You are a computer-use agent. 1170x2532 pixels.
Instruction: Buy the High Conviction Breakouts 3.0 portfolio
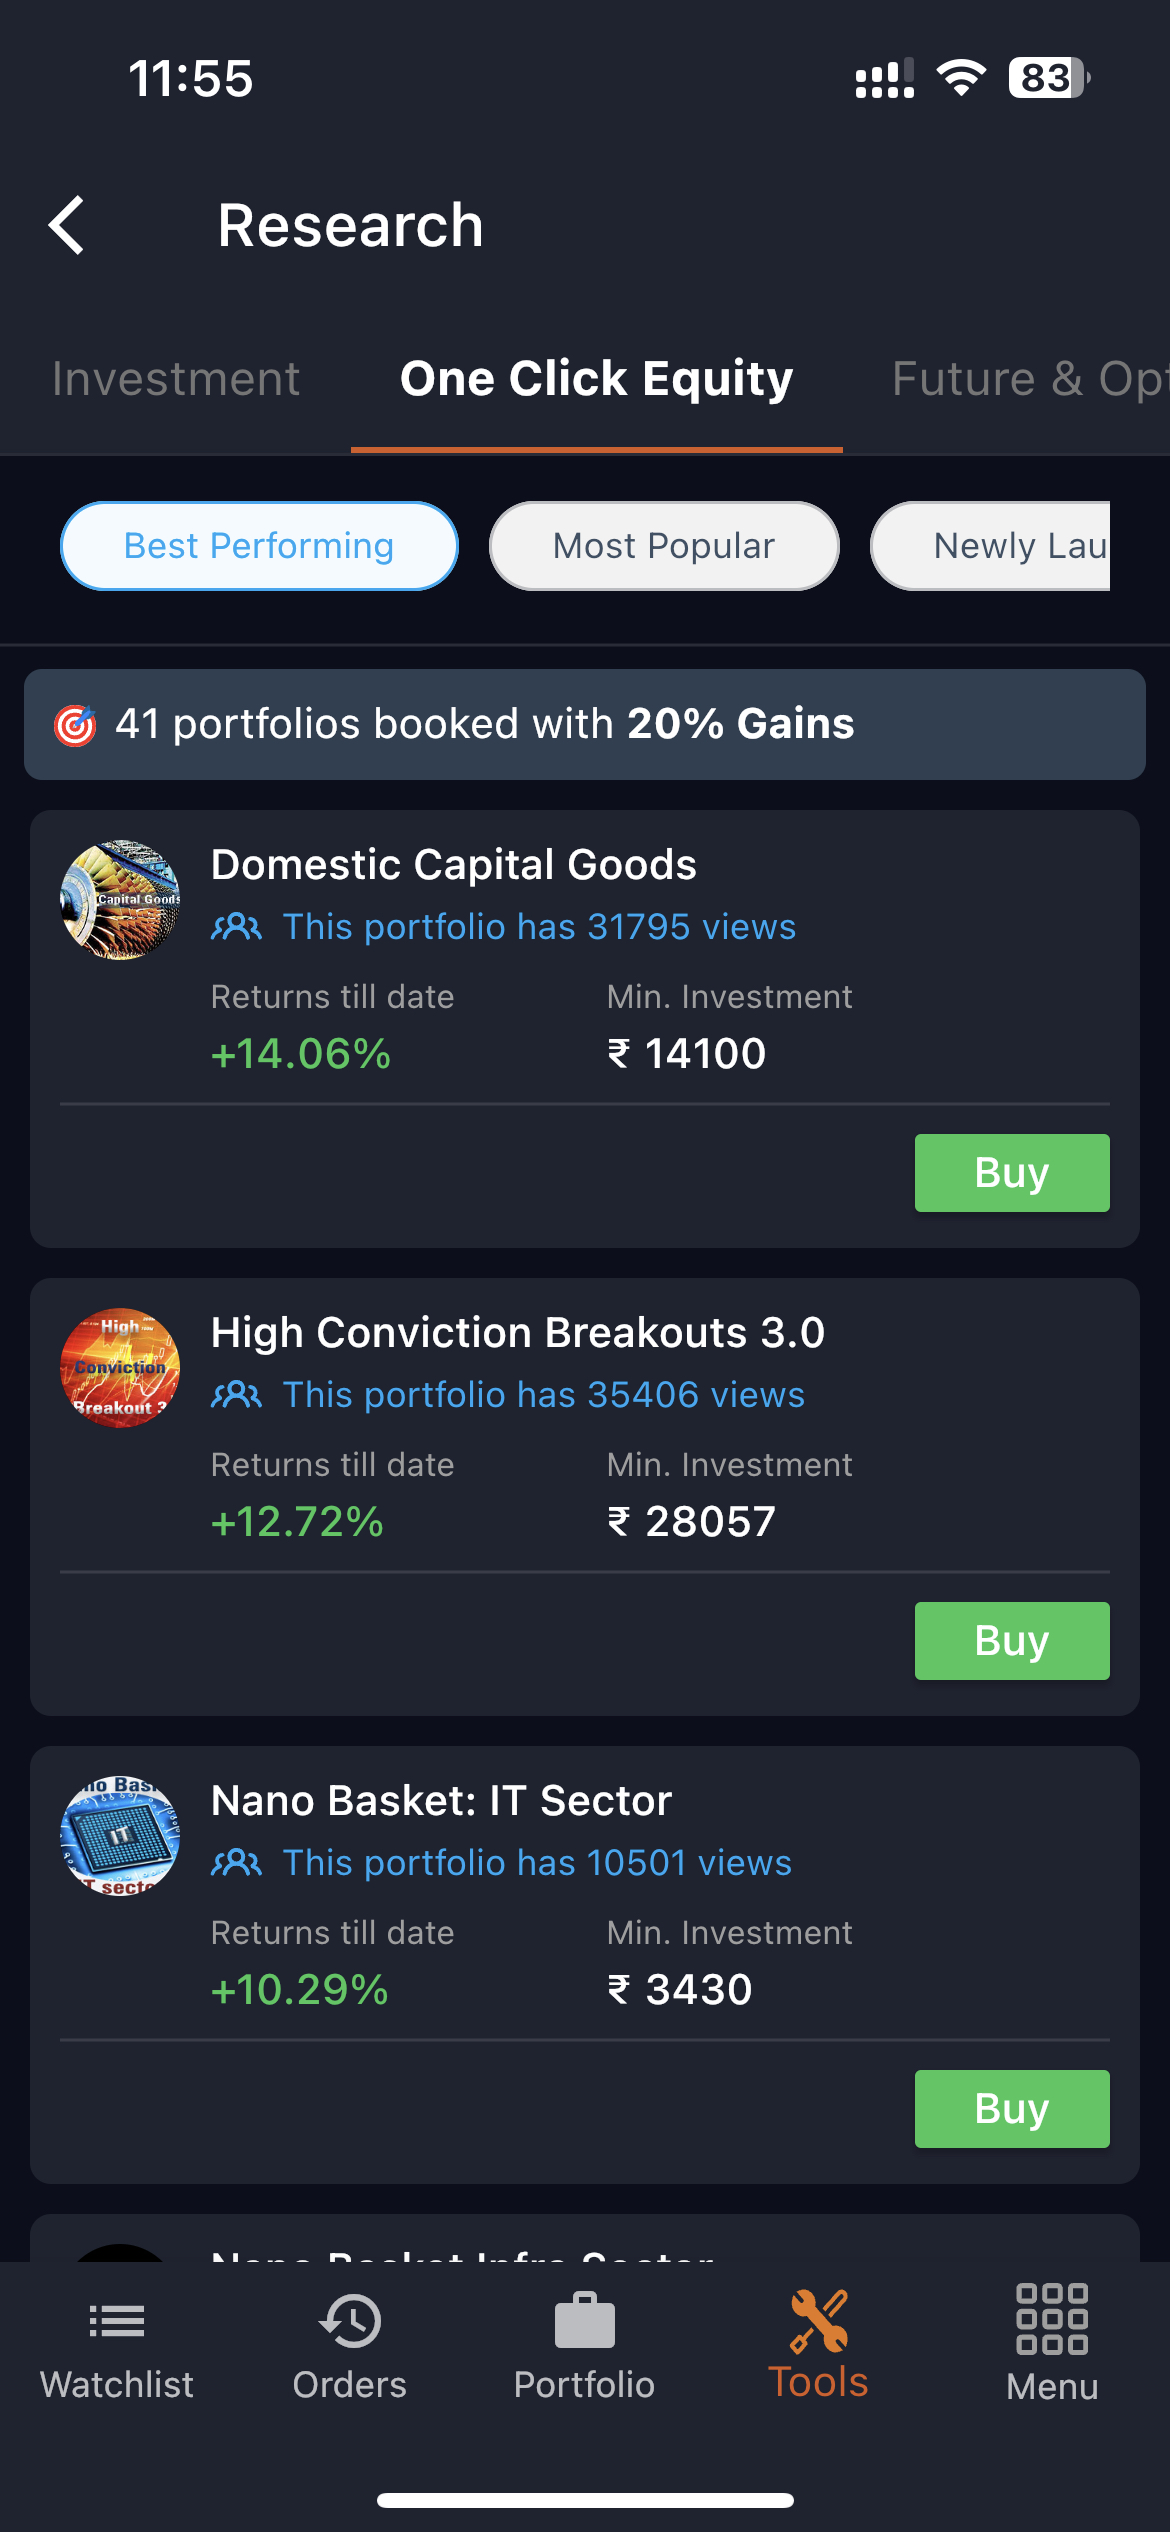coord(1011,1641)
